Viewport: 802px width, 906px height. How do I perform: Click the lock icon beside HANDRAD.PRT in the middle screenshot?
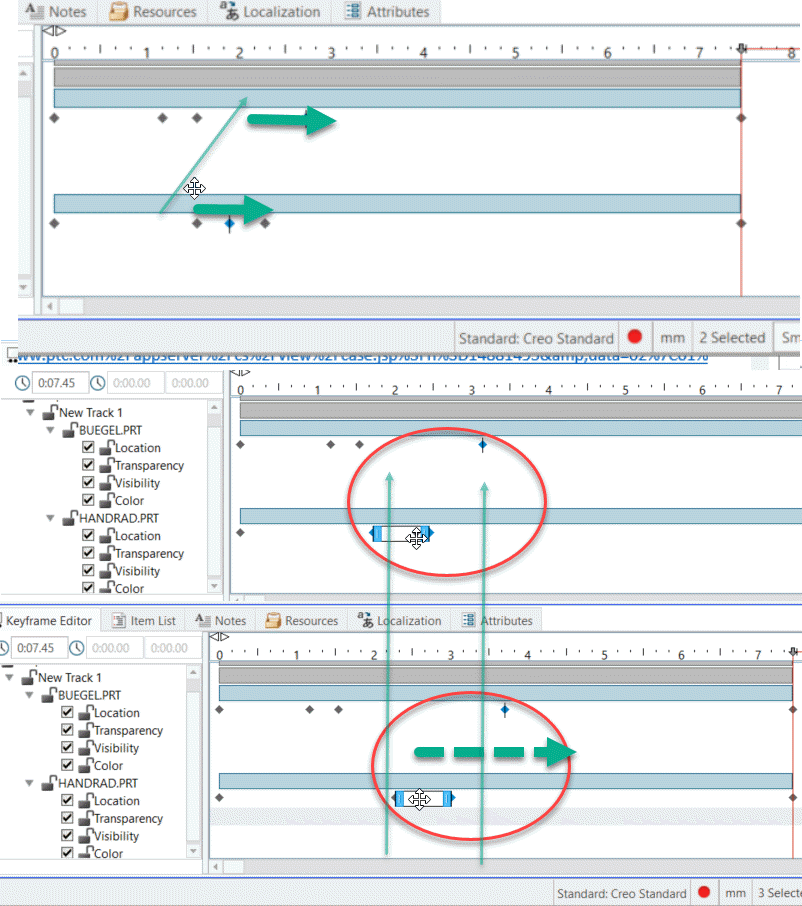tap(70, 518)
